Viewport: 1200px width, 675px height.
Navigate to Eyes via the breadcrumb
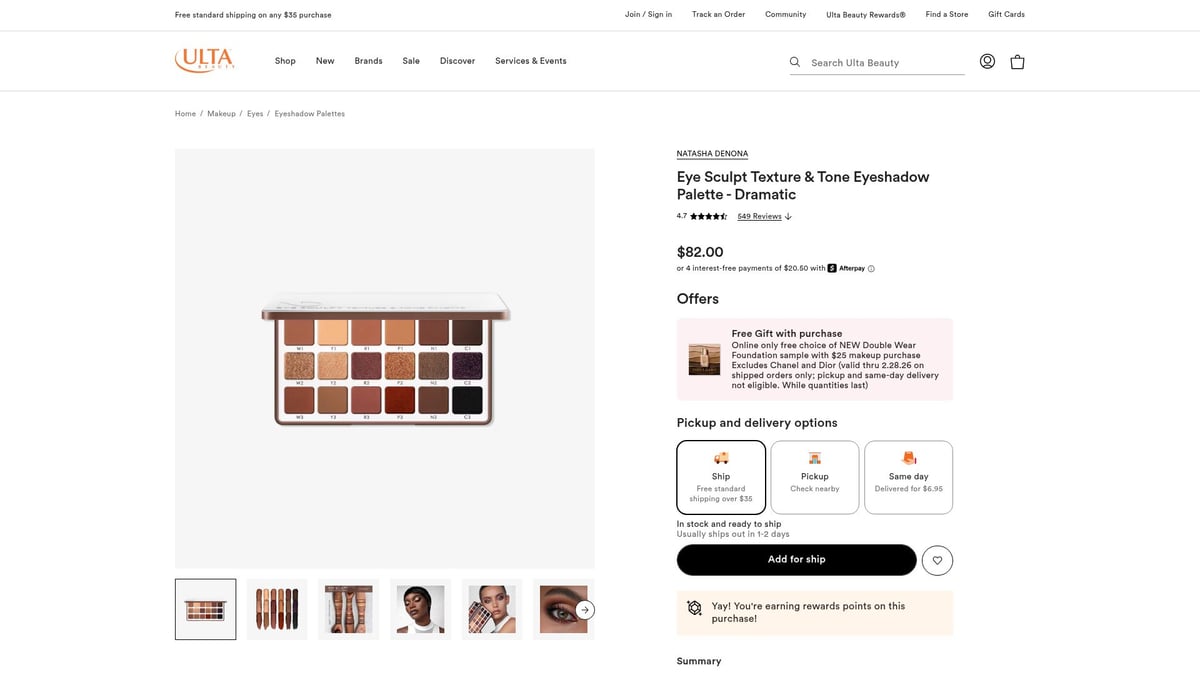255,113
